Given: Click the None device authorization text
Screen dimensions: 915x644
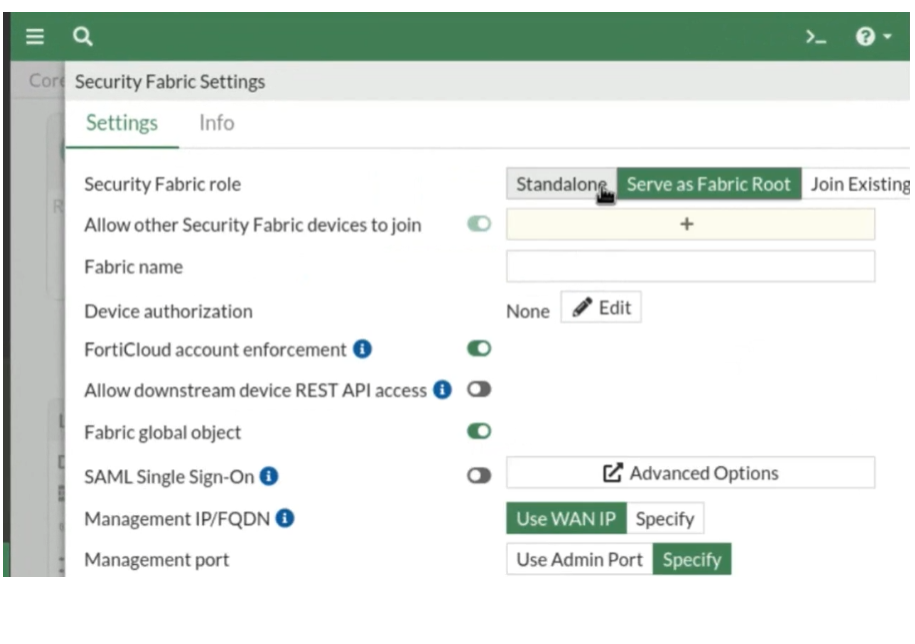Looking at the screenshot, I should coord(528,312).
